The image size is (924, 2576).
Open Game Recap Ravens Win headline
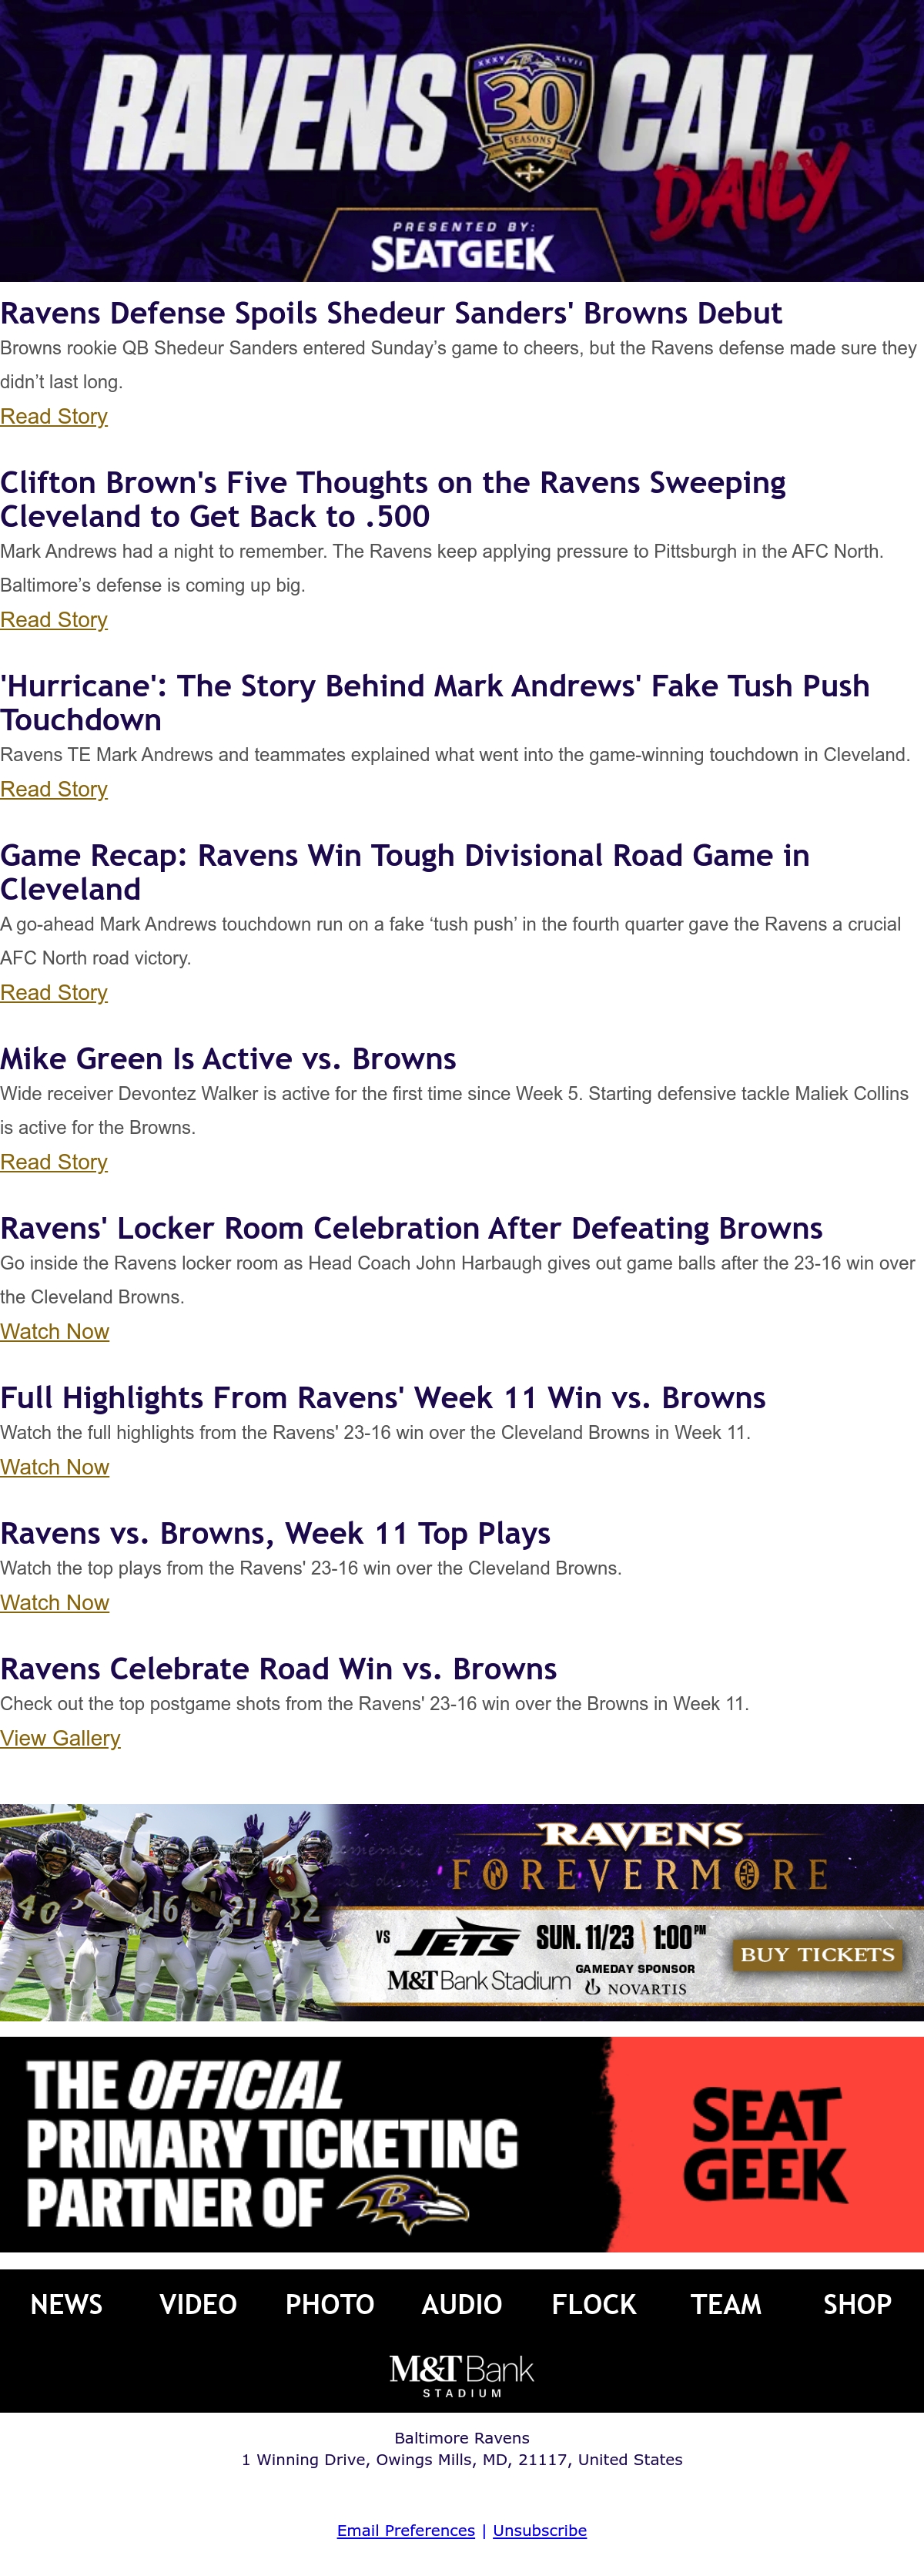coord(405,872)
